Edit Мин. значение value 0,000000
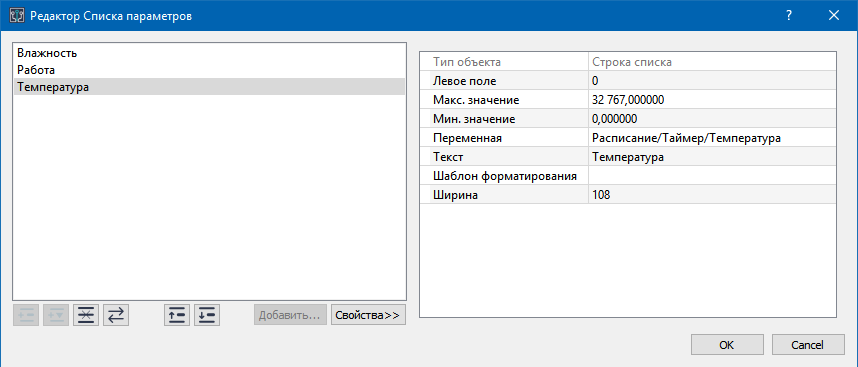This screenshot has width=858, height=367. point(712,119)
